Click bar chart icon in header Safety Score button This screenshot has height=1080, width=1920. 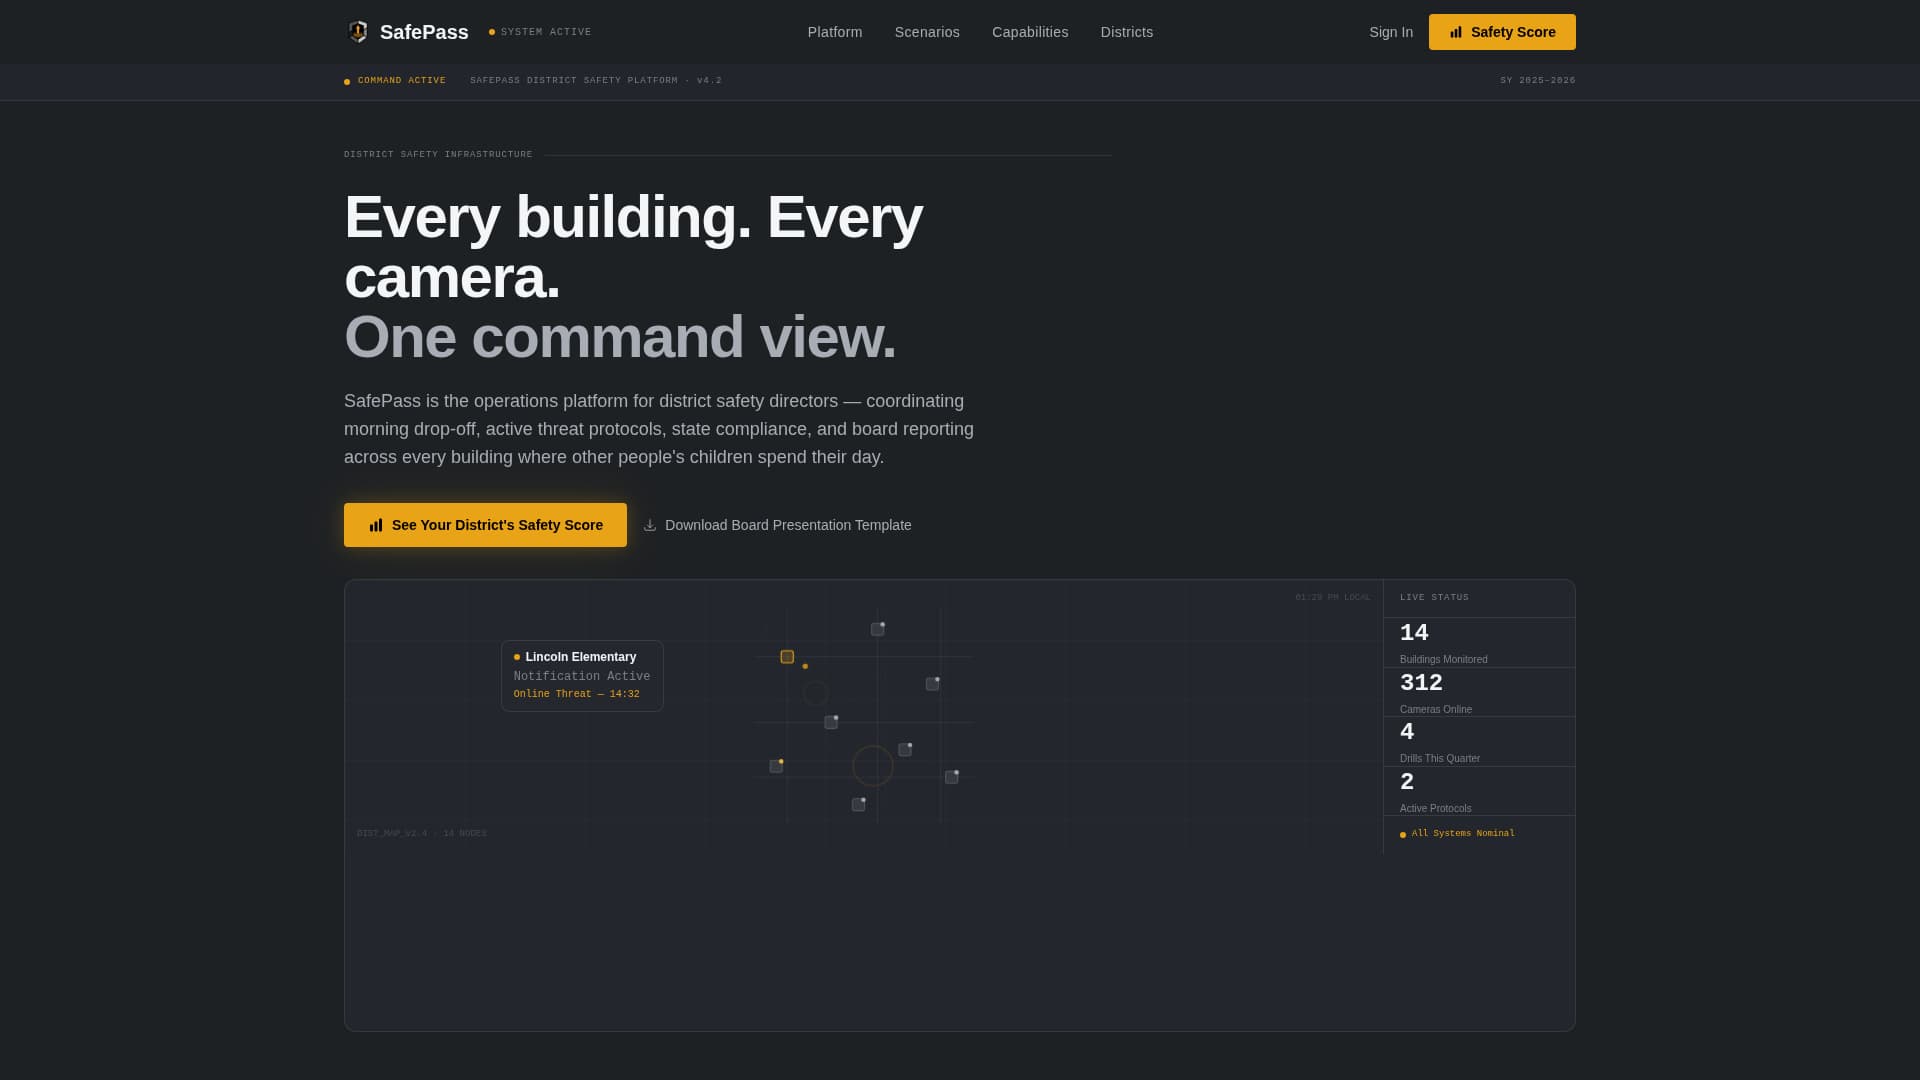1456,32
